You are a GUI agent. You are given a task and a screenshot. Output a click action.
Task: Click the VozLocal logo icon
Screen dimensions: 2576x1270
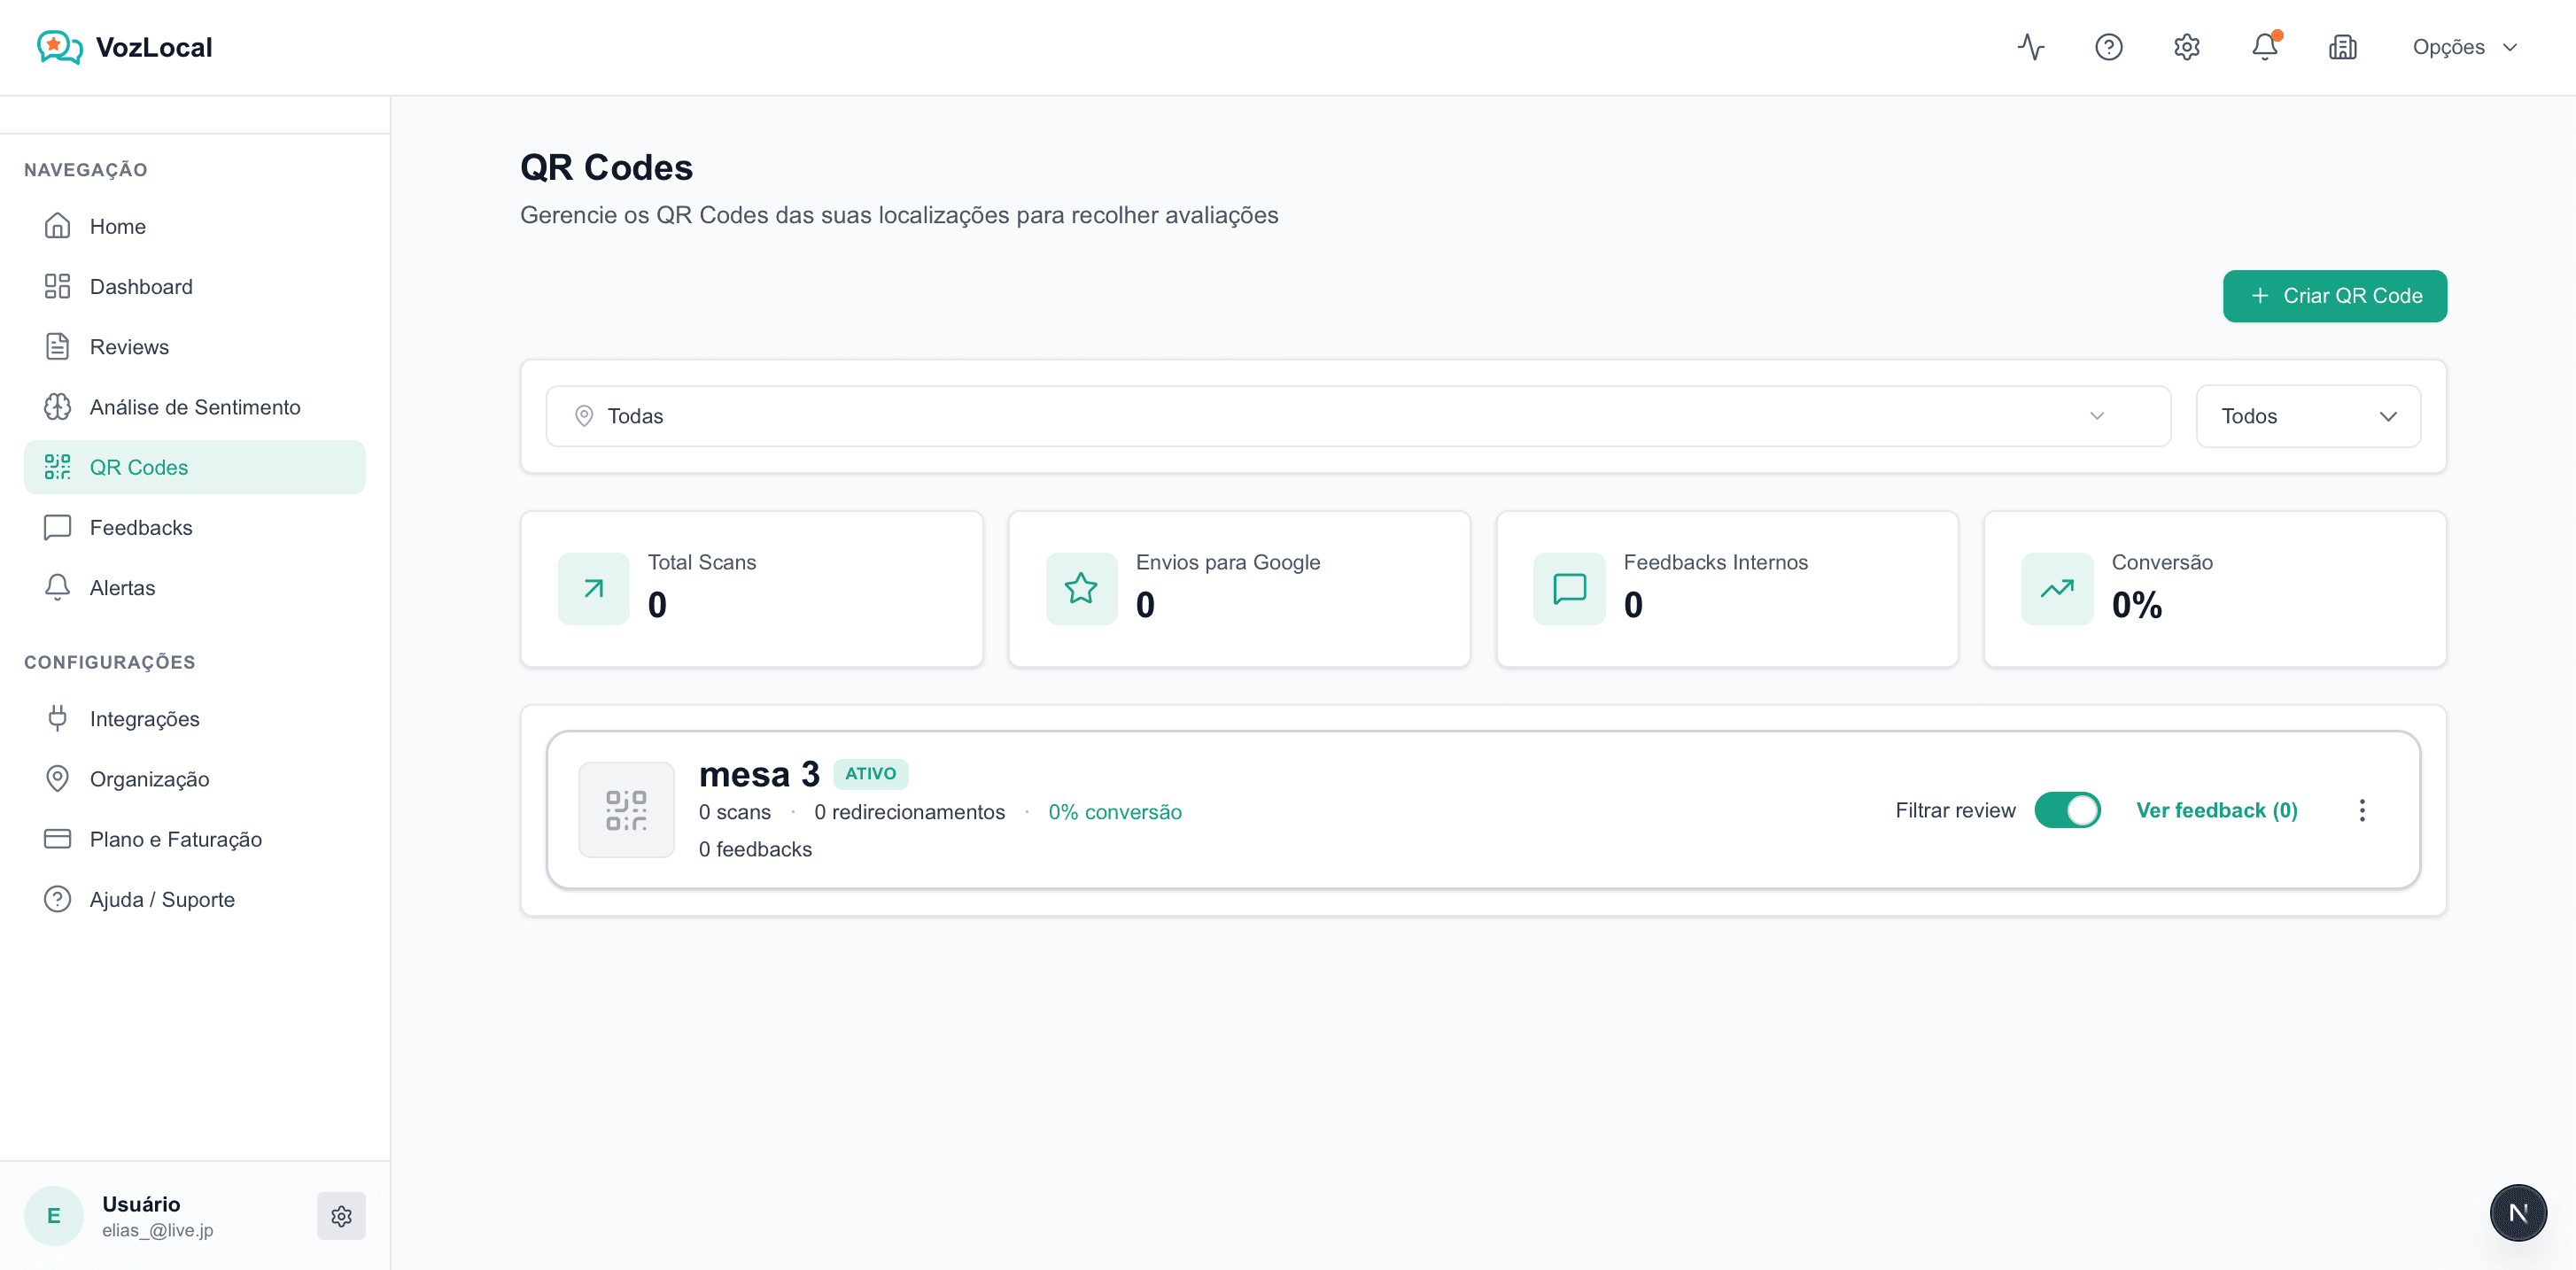click(x=59, y=47)
